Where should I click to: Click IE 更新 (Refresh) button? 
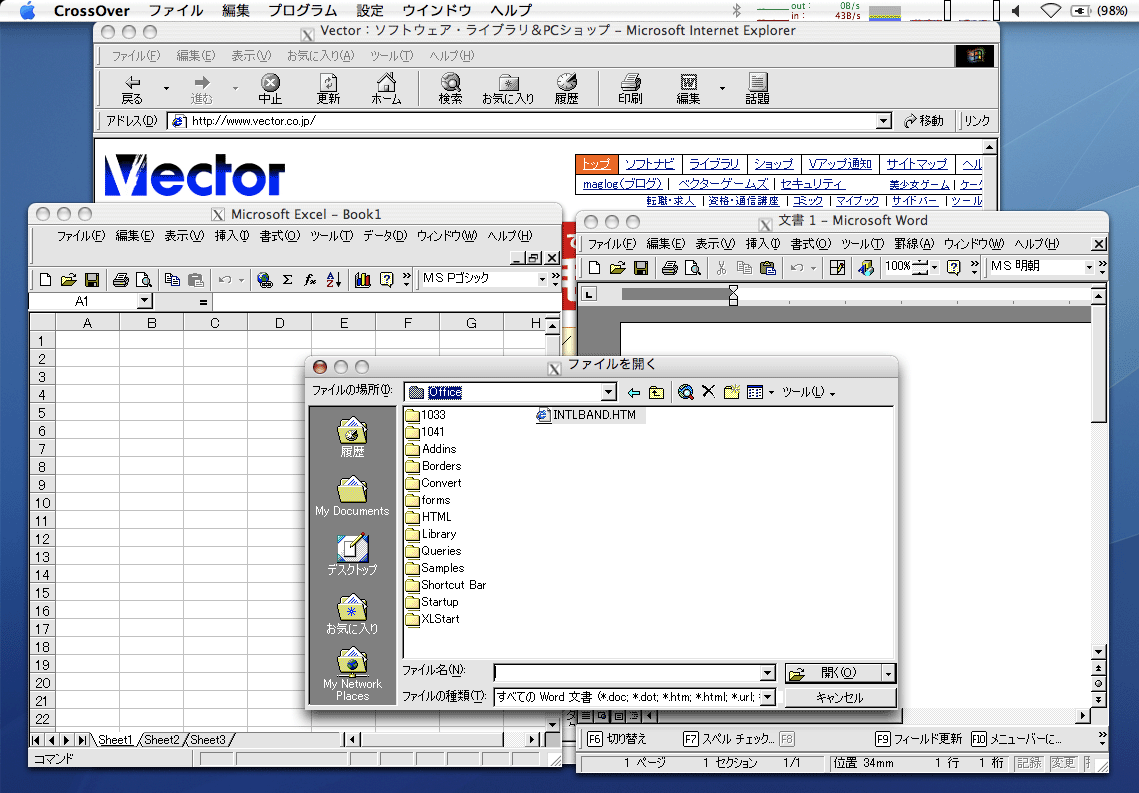(x=328, y=89)
